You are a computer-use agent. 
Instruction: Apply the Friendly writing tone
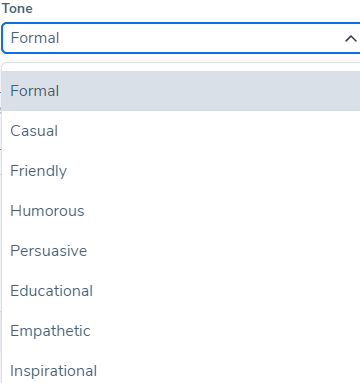tap(181, 171)
